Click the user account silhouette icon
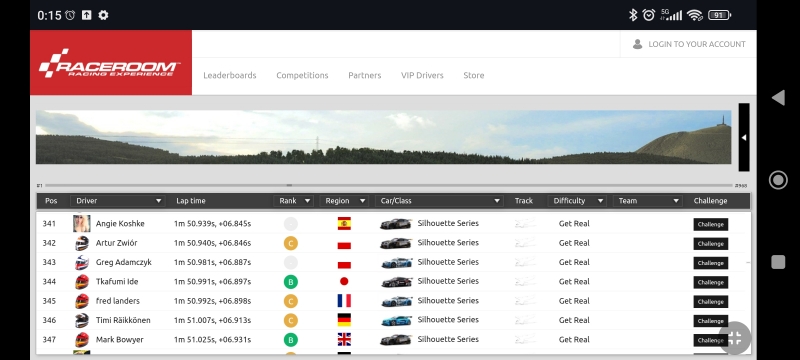 click(x=637, y=44)
